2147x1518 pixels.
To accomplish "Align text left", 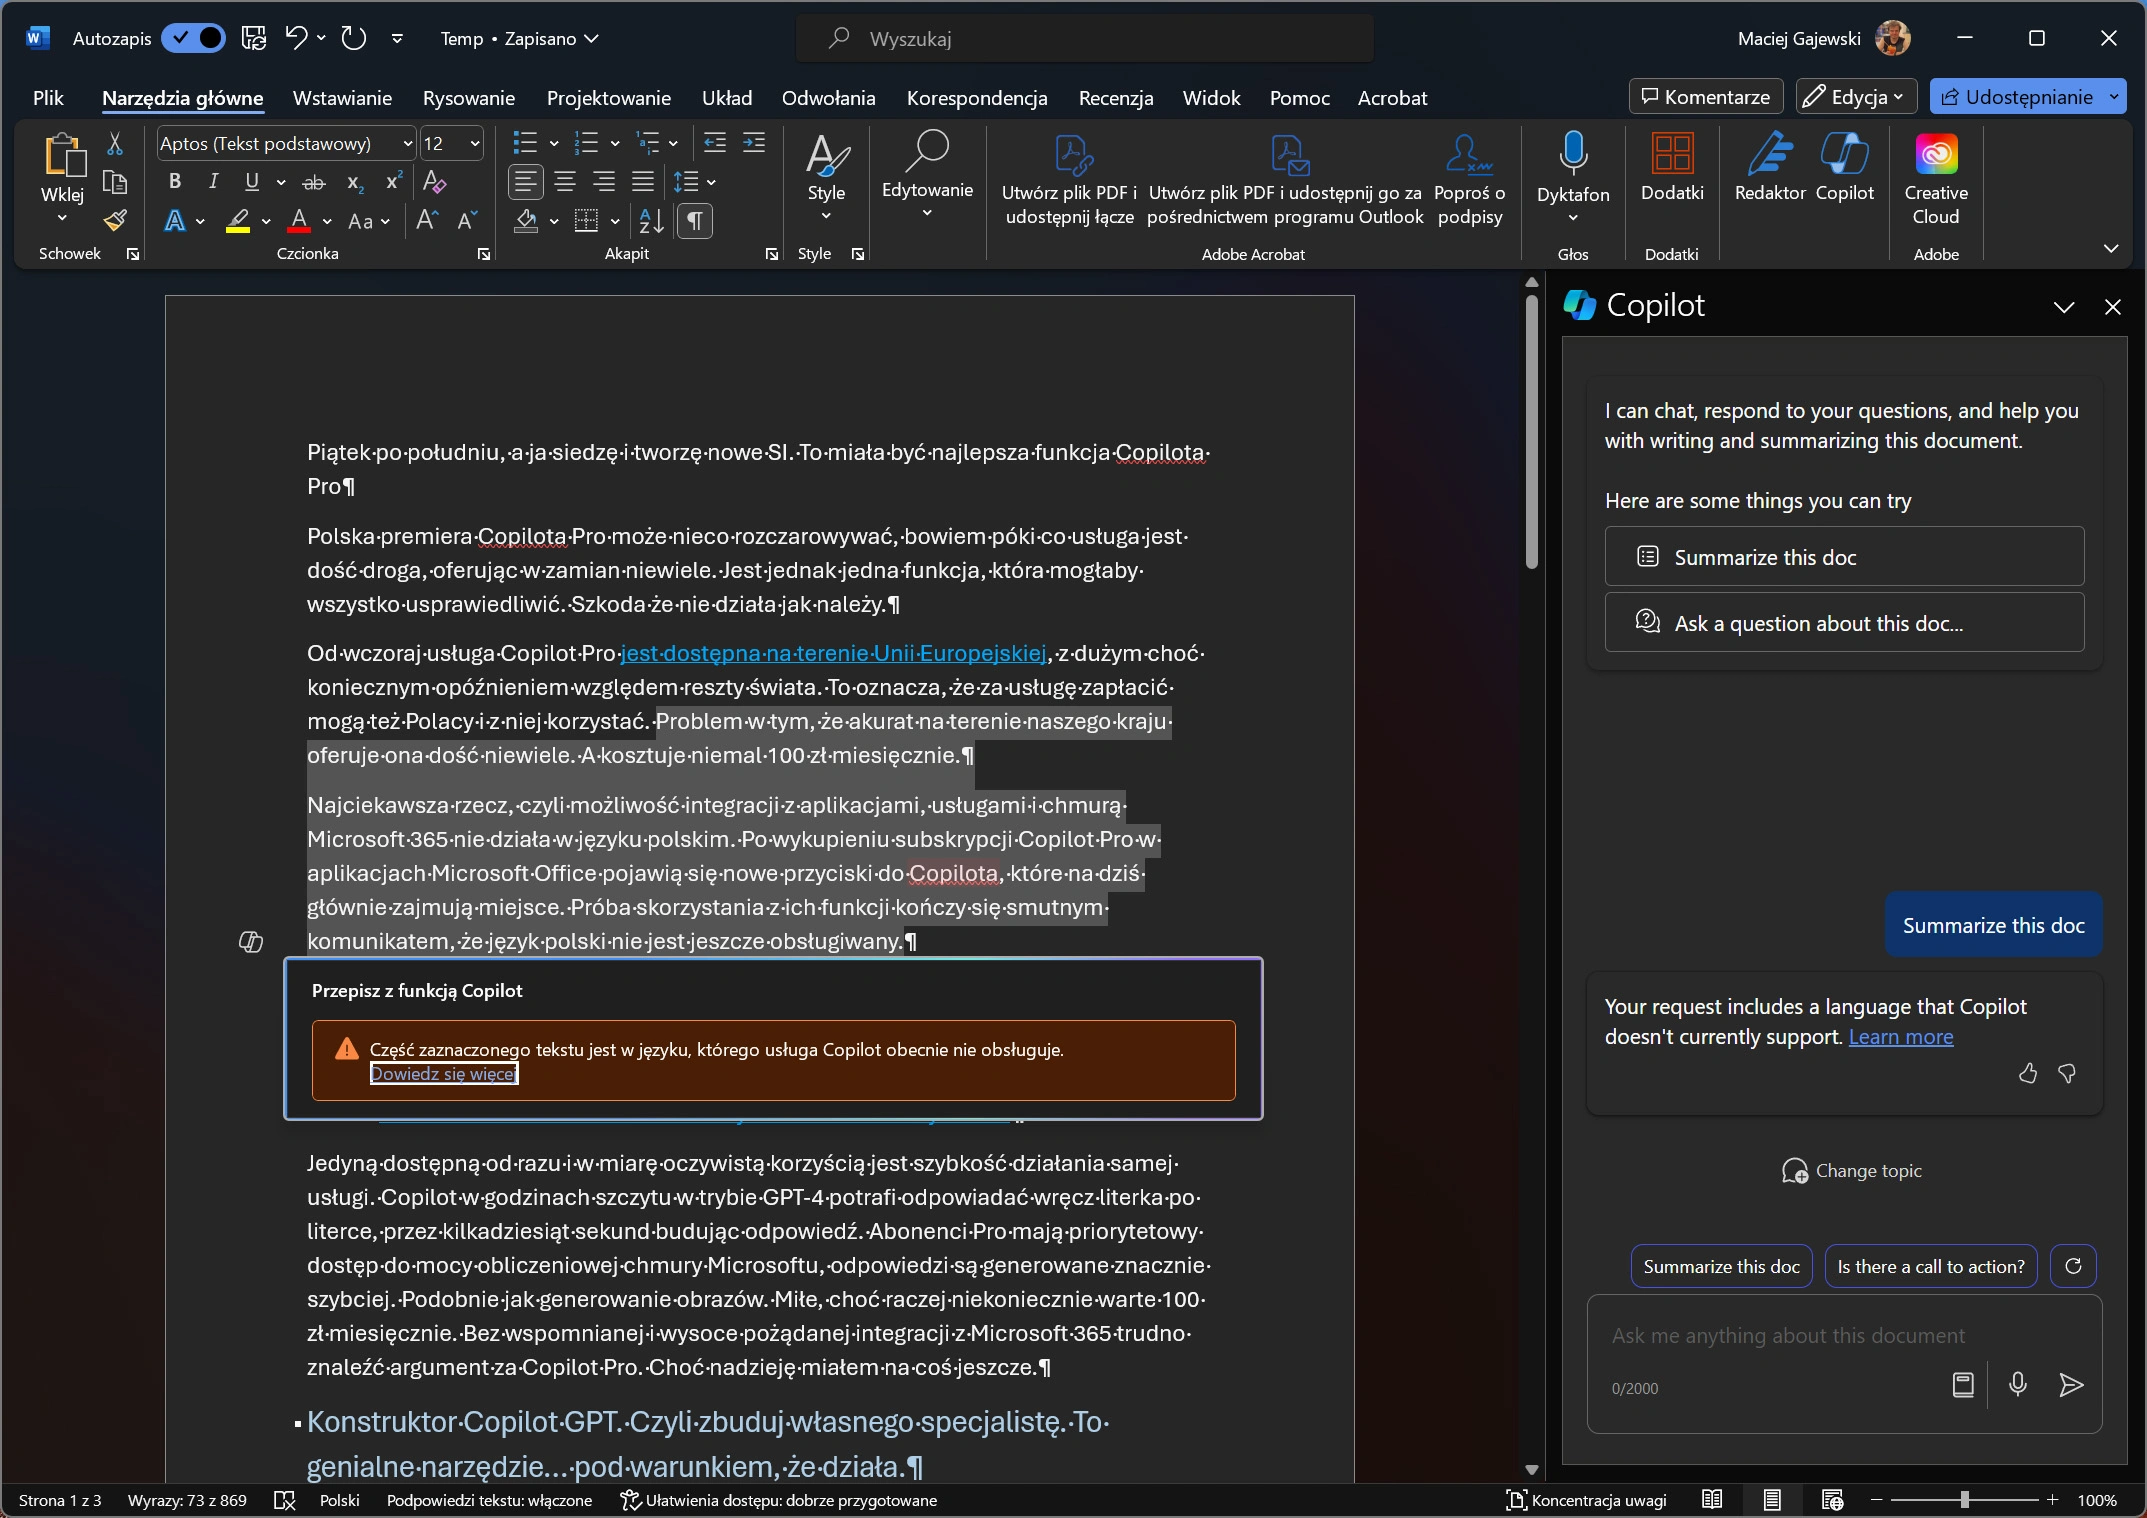I will (x=525, y=182).
